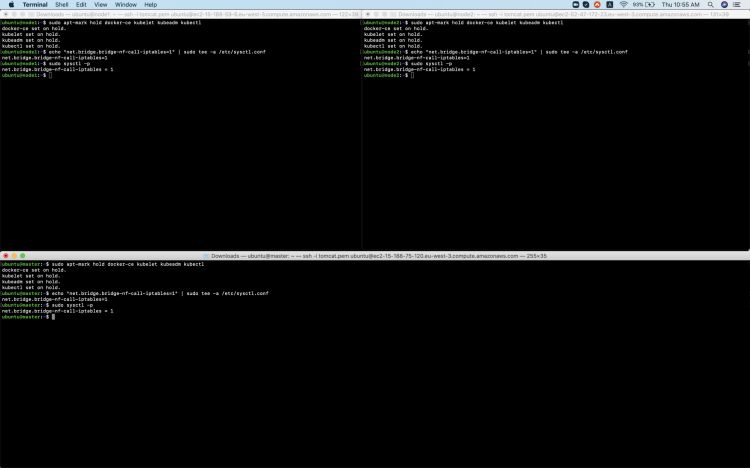Screen dimensions: 750x468
Task: Open the View menu
Action: (101, 4)
